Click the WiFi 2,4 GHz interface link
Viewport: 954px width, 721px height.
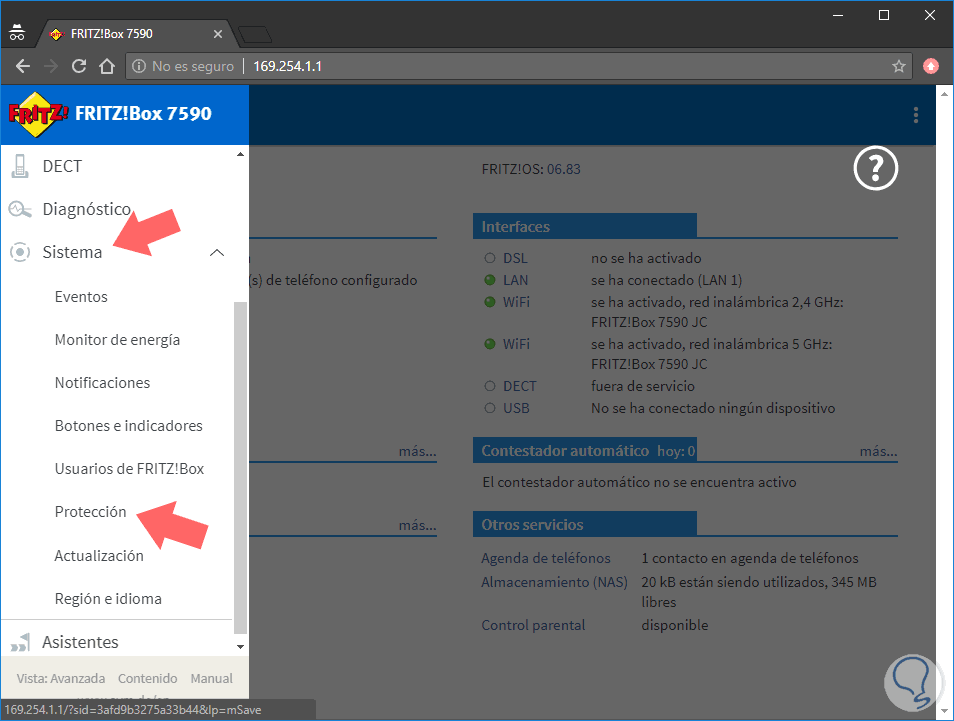pyautogui.click(x=516, y=302)
